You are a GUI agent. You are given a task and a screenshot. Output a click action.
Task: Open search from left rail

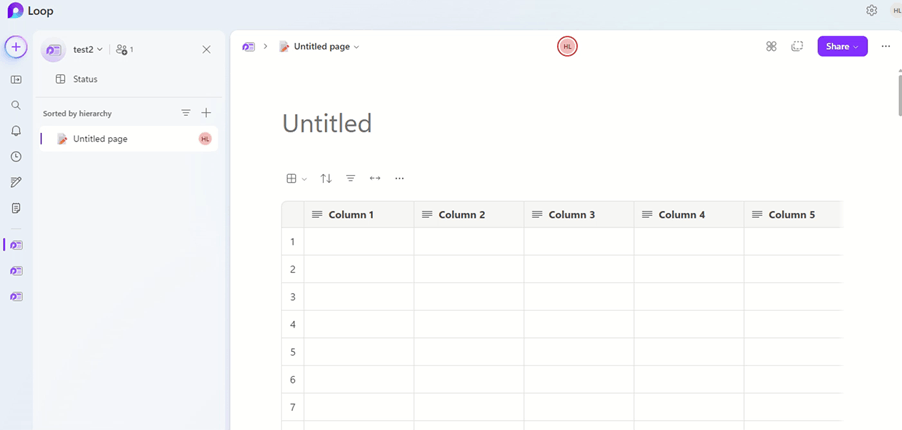(x=16, y=105)
